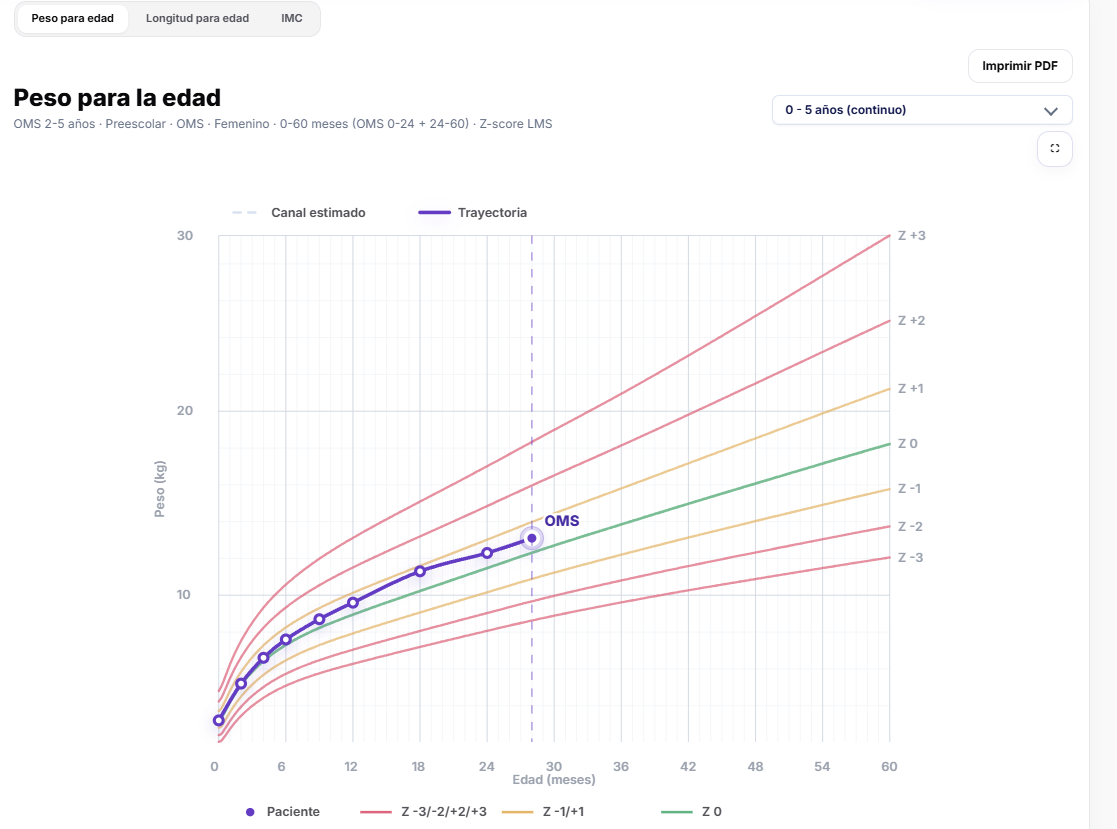Image resolution: width=1117 pixels, height=829 pixels.
Task: Click the Z 0 curve end label
Action: (x=908, y=444)
